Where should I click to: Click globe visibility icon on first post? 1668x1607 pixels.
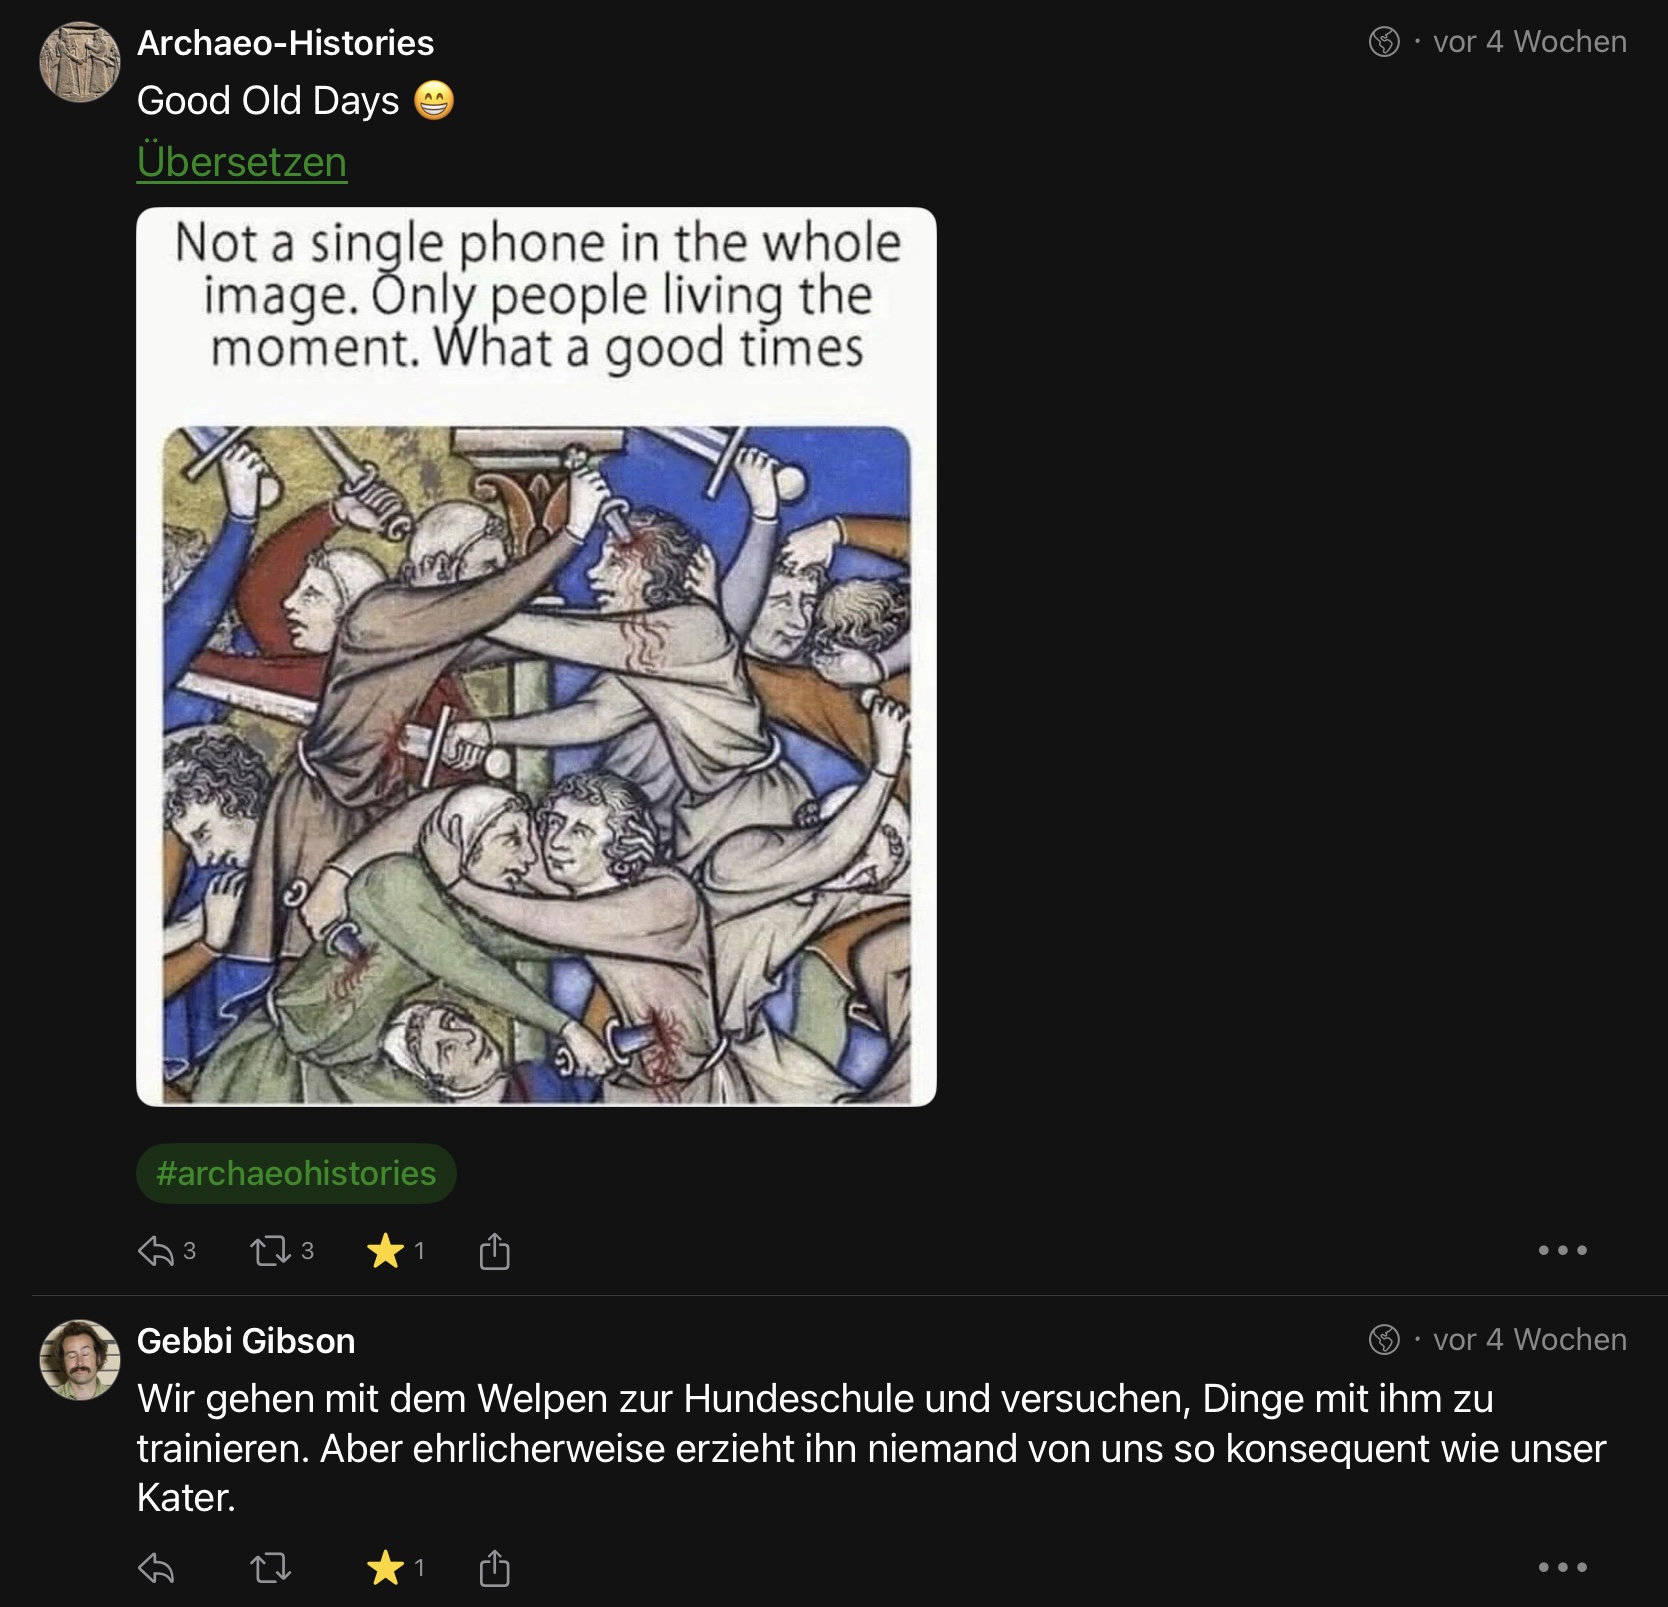[1384, 42]
